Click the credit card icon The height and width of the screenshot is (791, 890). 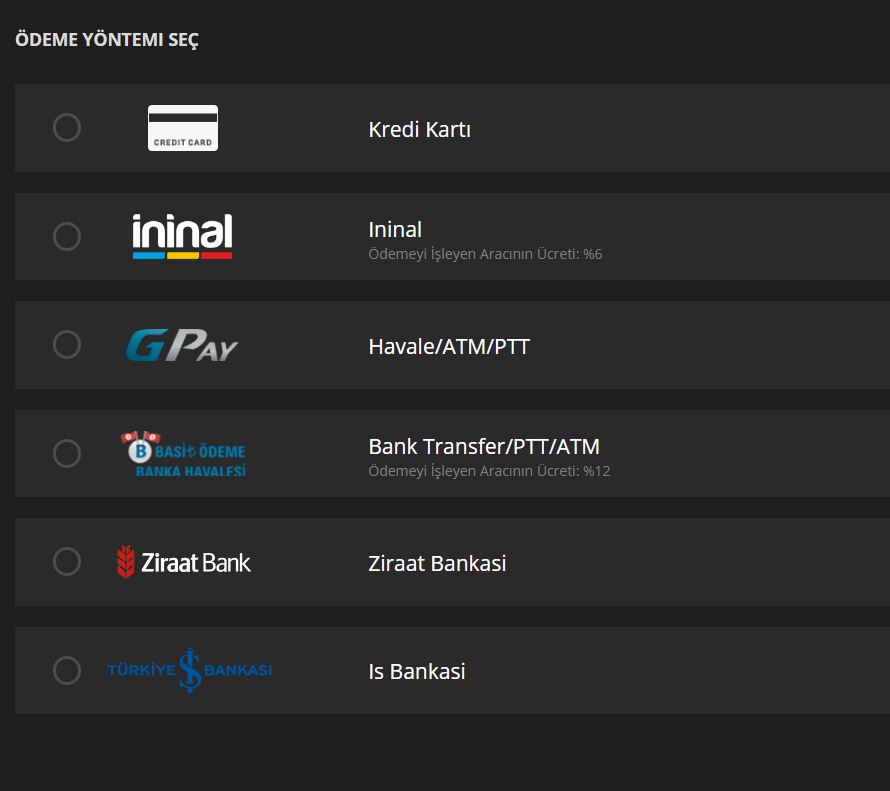point(183,128)
